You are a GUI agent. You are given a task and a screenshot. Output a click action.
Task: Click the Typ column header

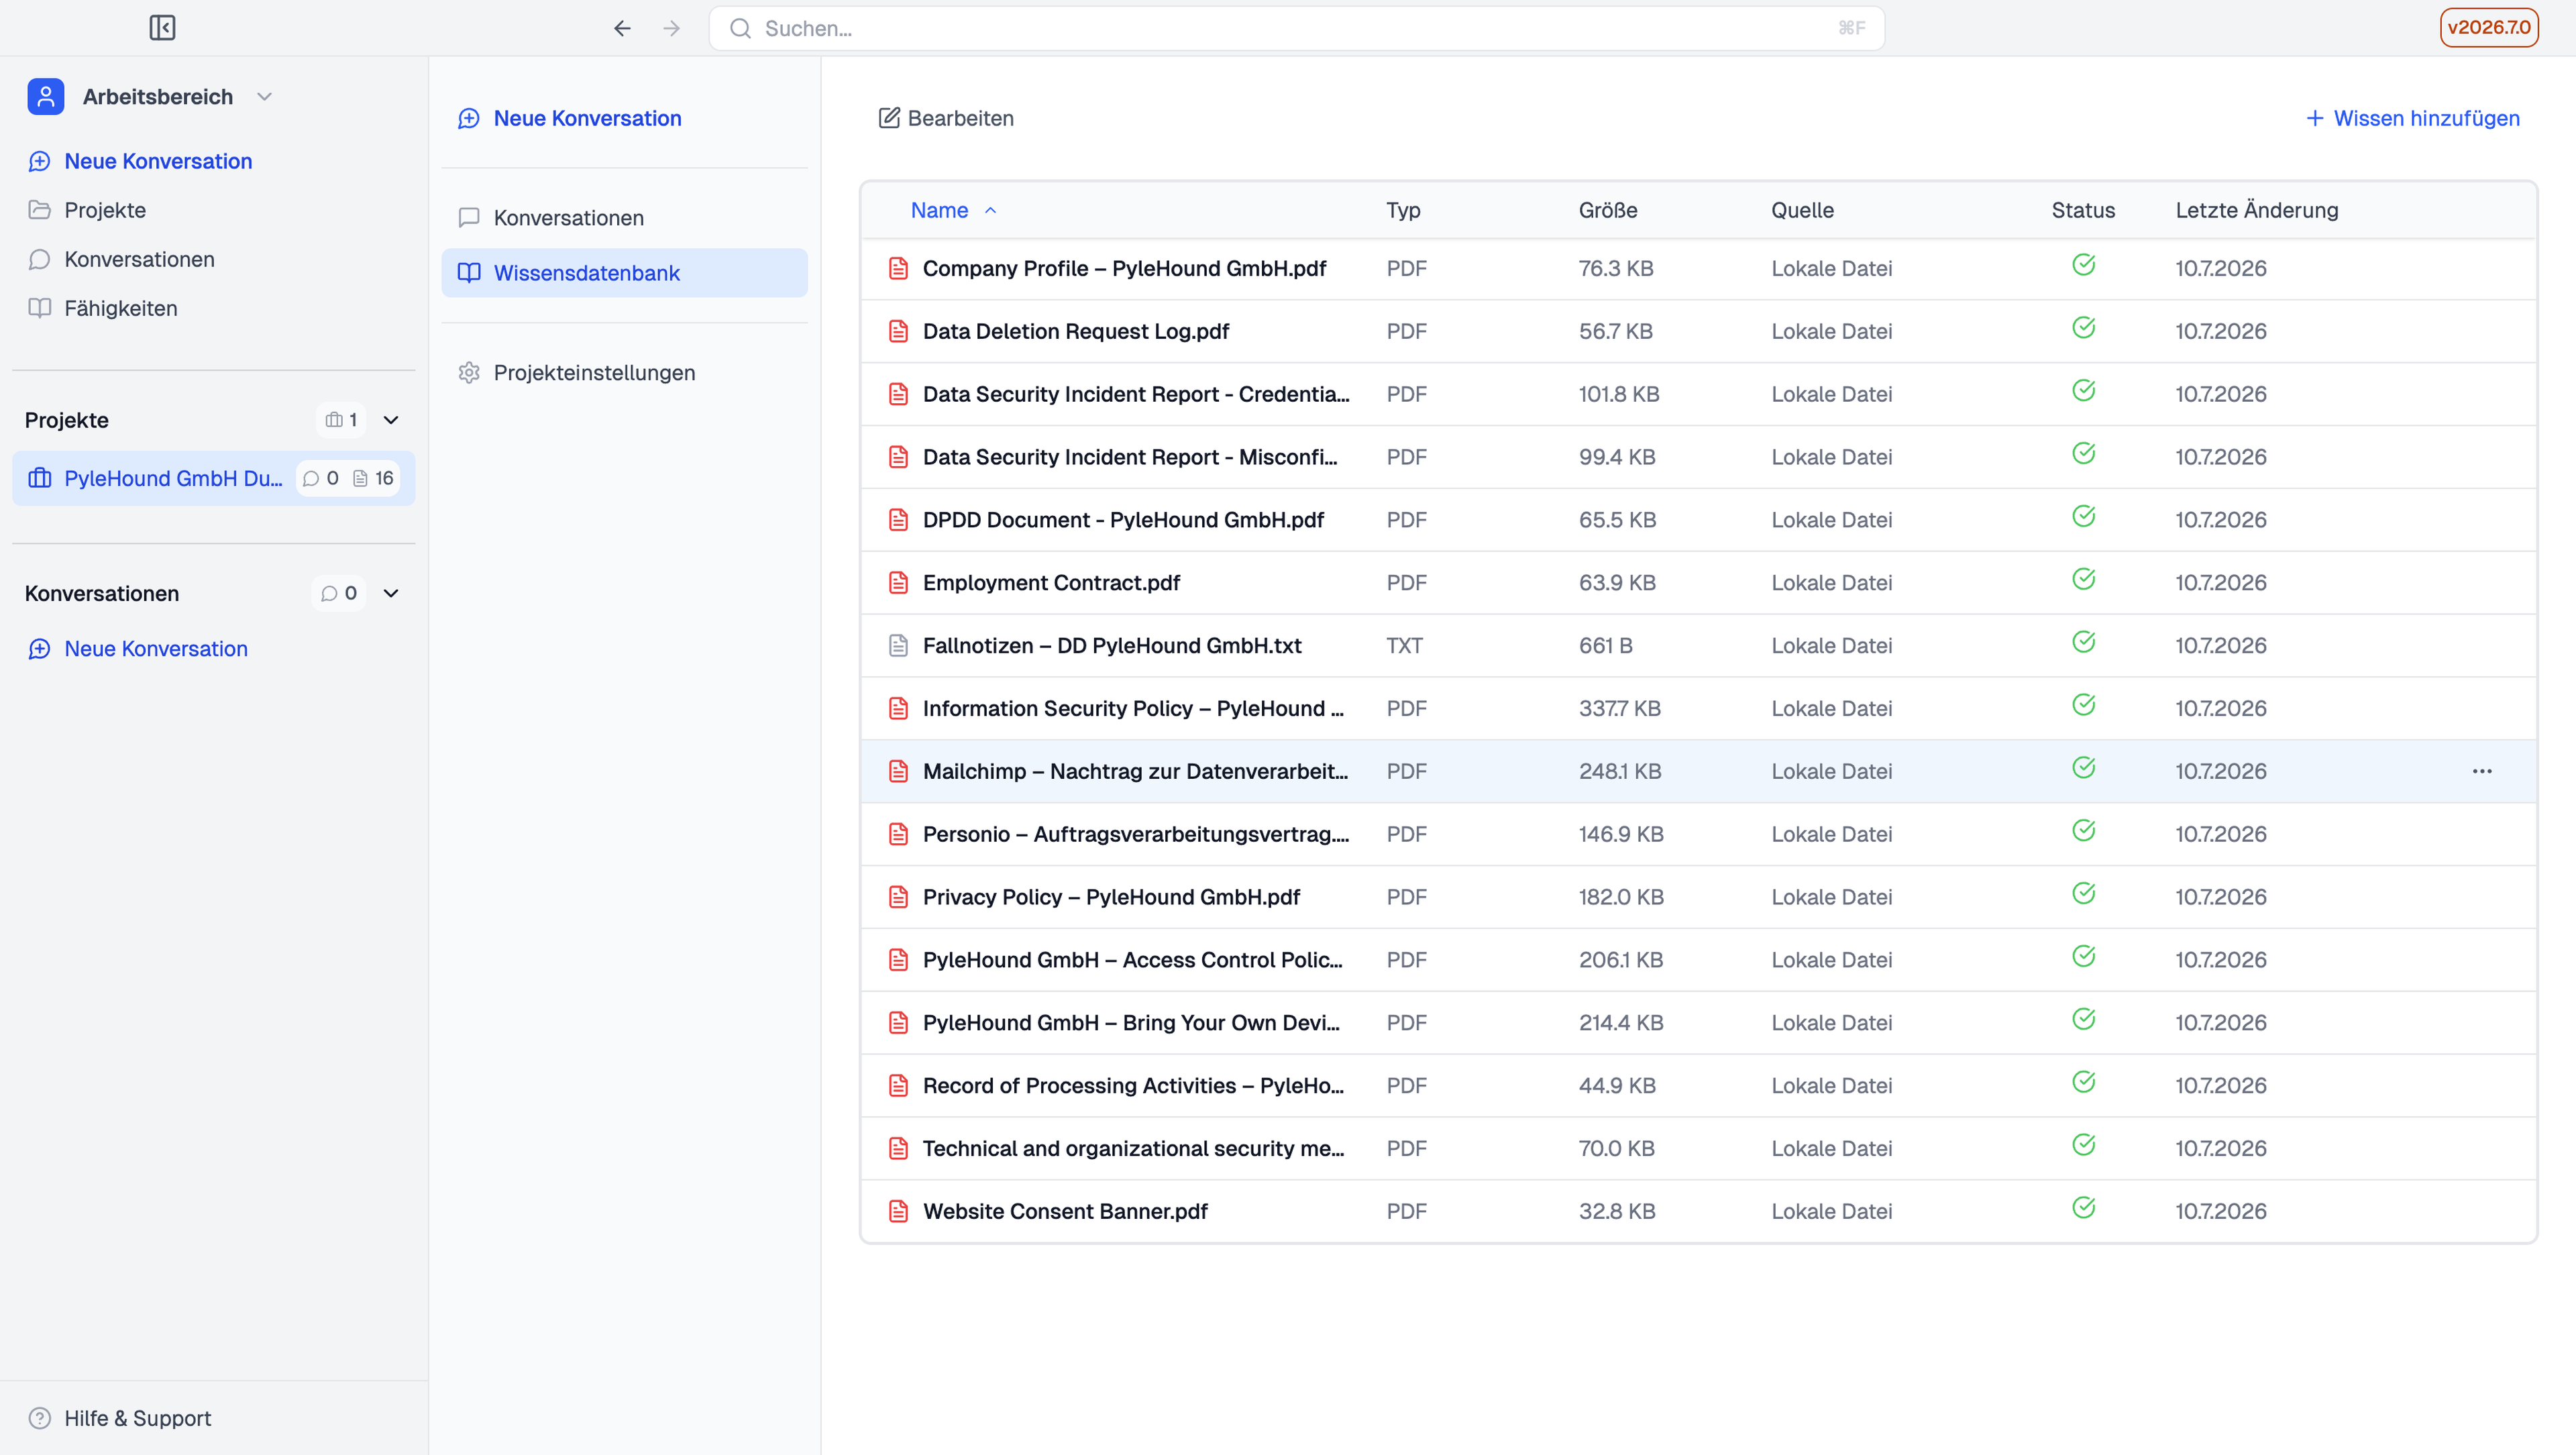click(x=1403, y=210)
